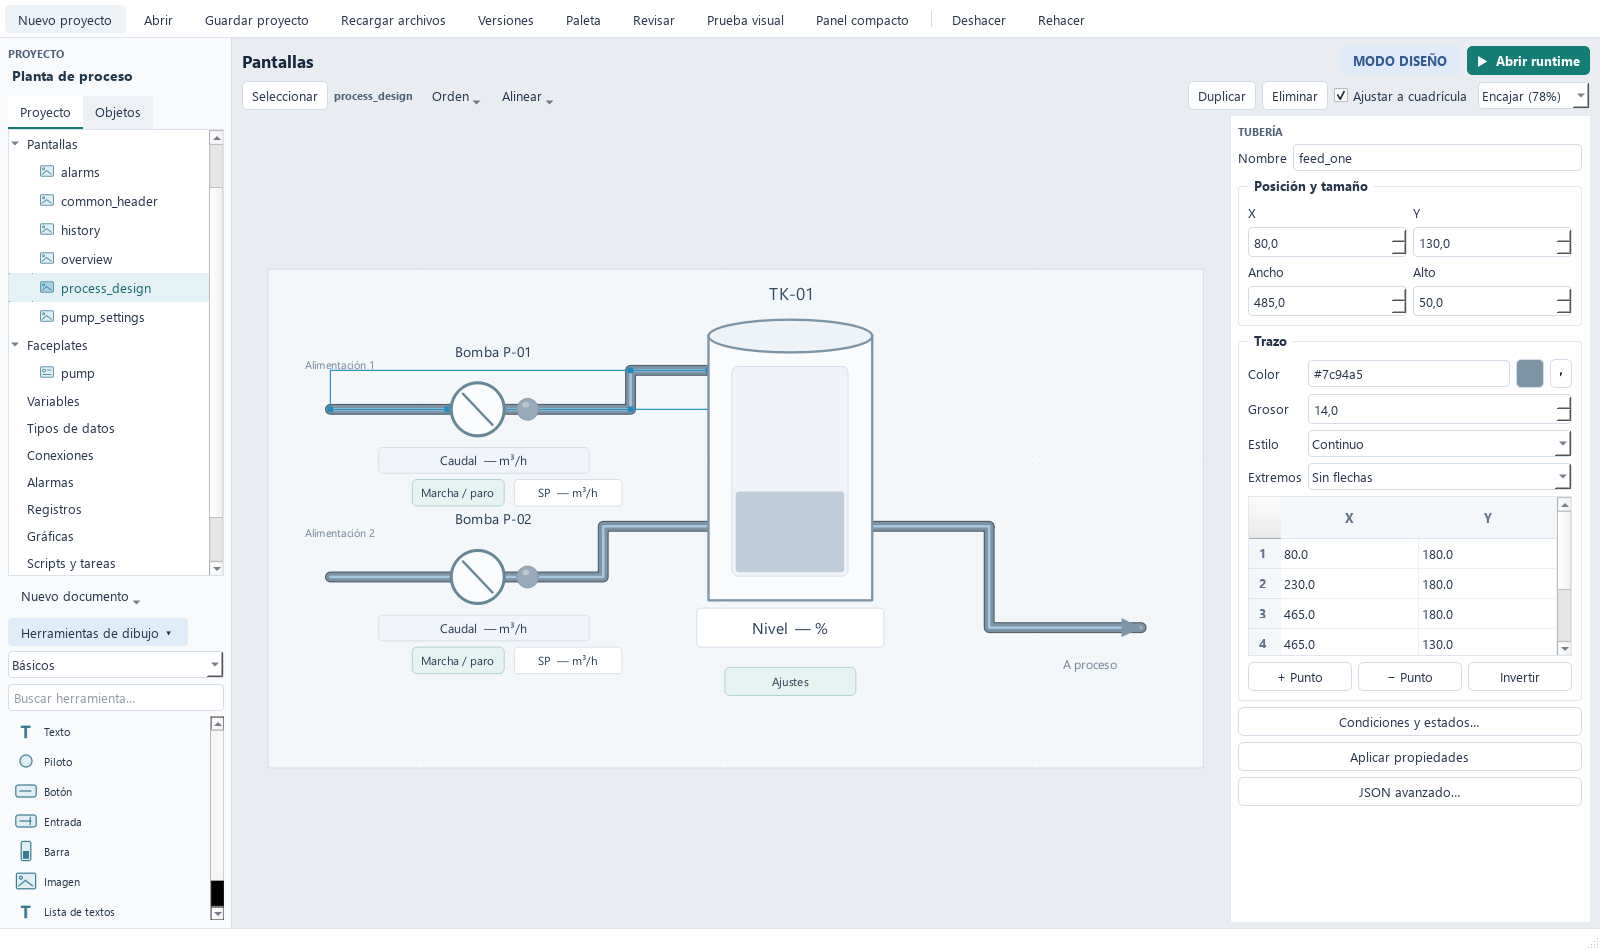Collapse the Pantallas tree node
Viewport: 1600px width, 950px height.
tap(16, 144)
